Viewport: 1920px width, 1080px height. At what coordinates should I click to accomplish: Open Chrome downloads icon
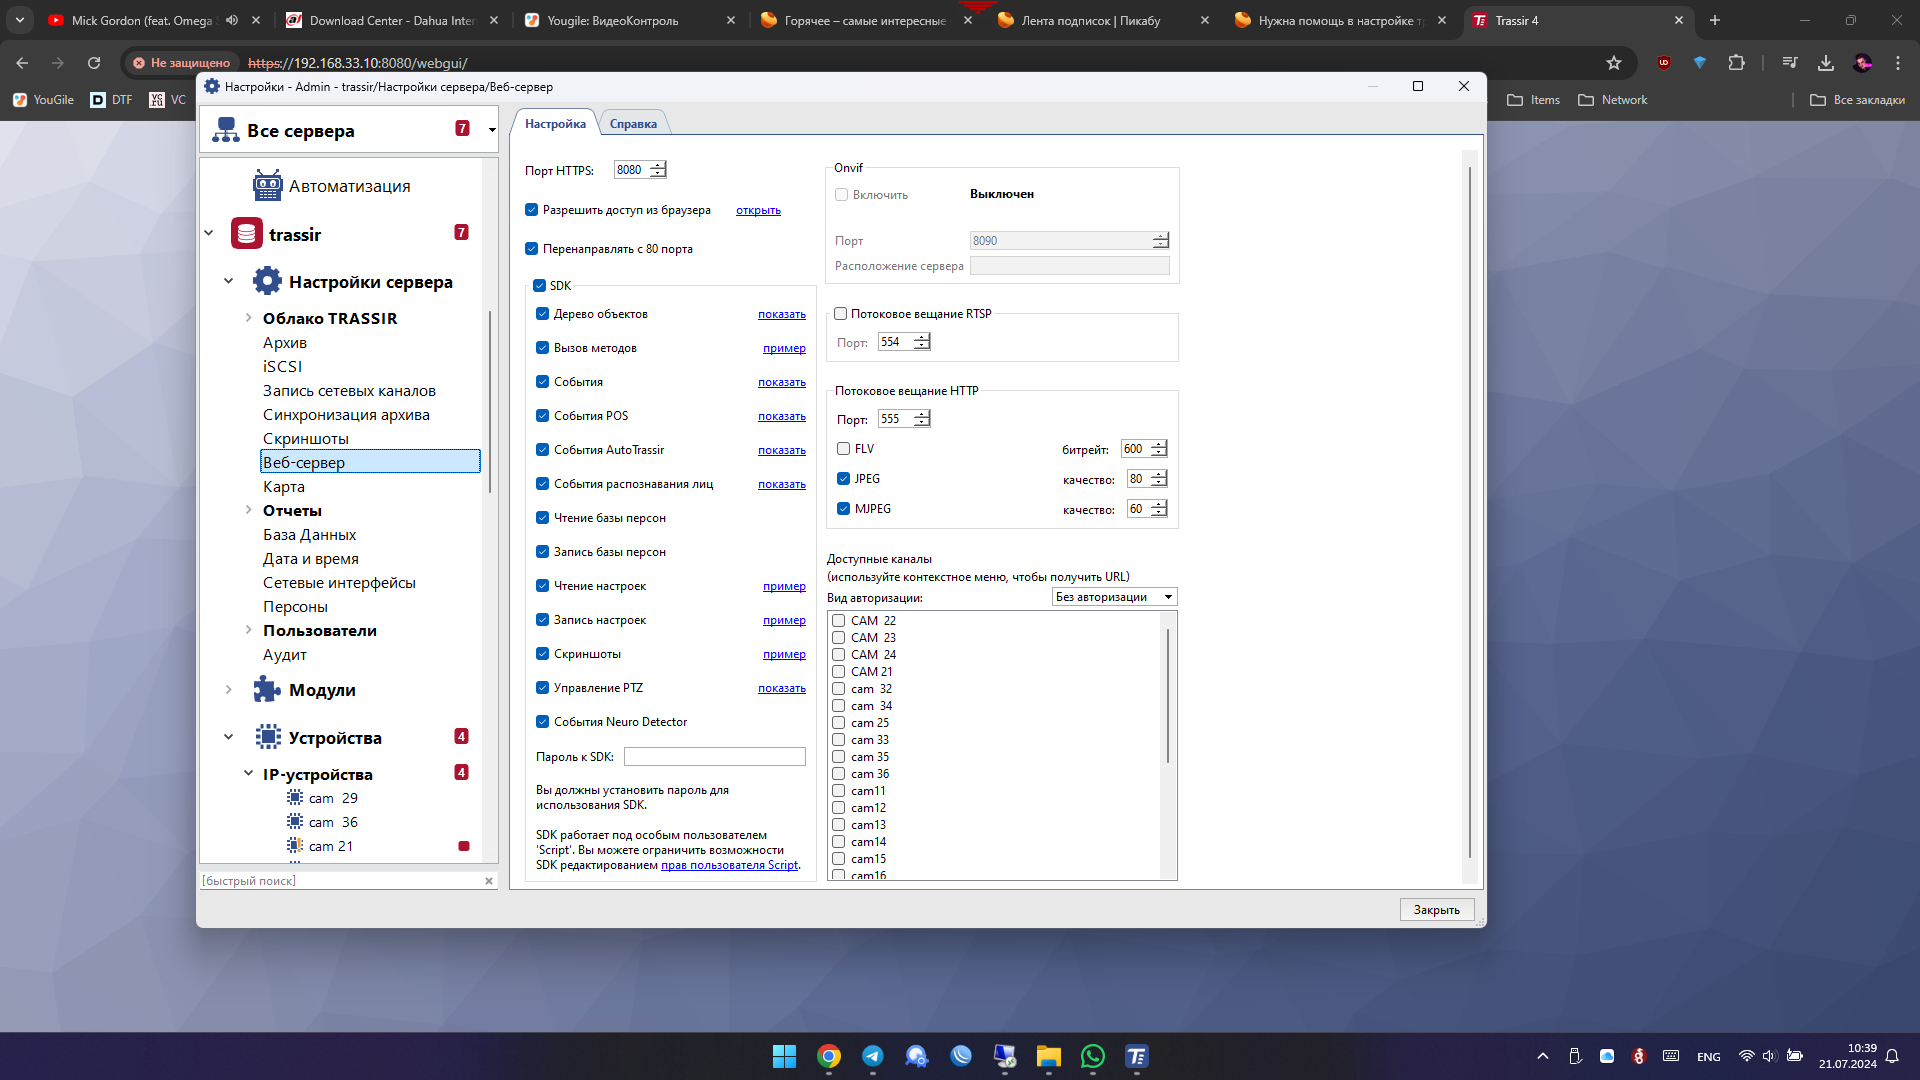point(1826,63)
